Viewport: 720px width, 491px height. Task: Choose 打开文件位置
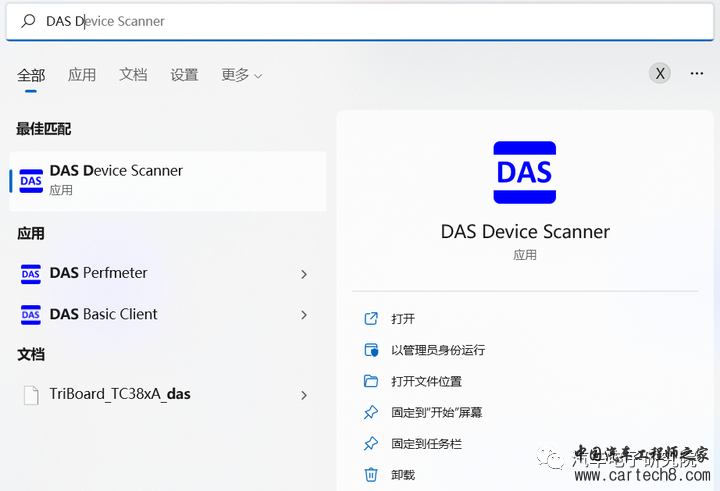(426, 381)
